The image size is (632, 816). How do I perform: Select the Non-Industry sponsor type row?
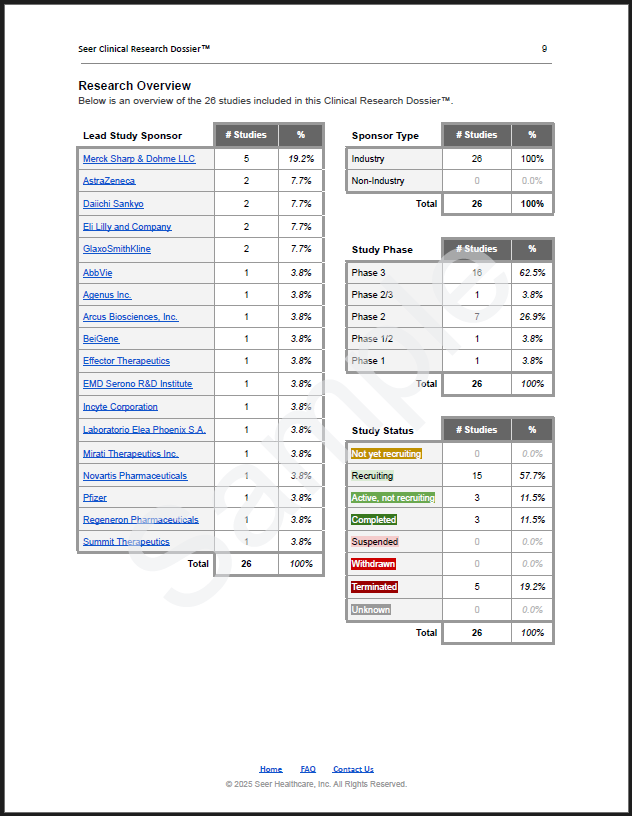tap(449, 181)
